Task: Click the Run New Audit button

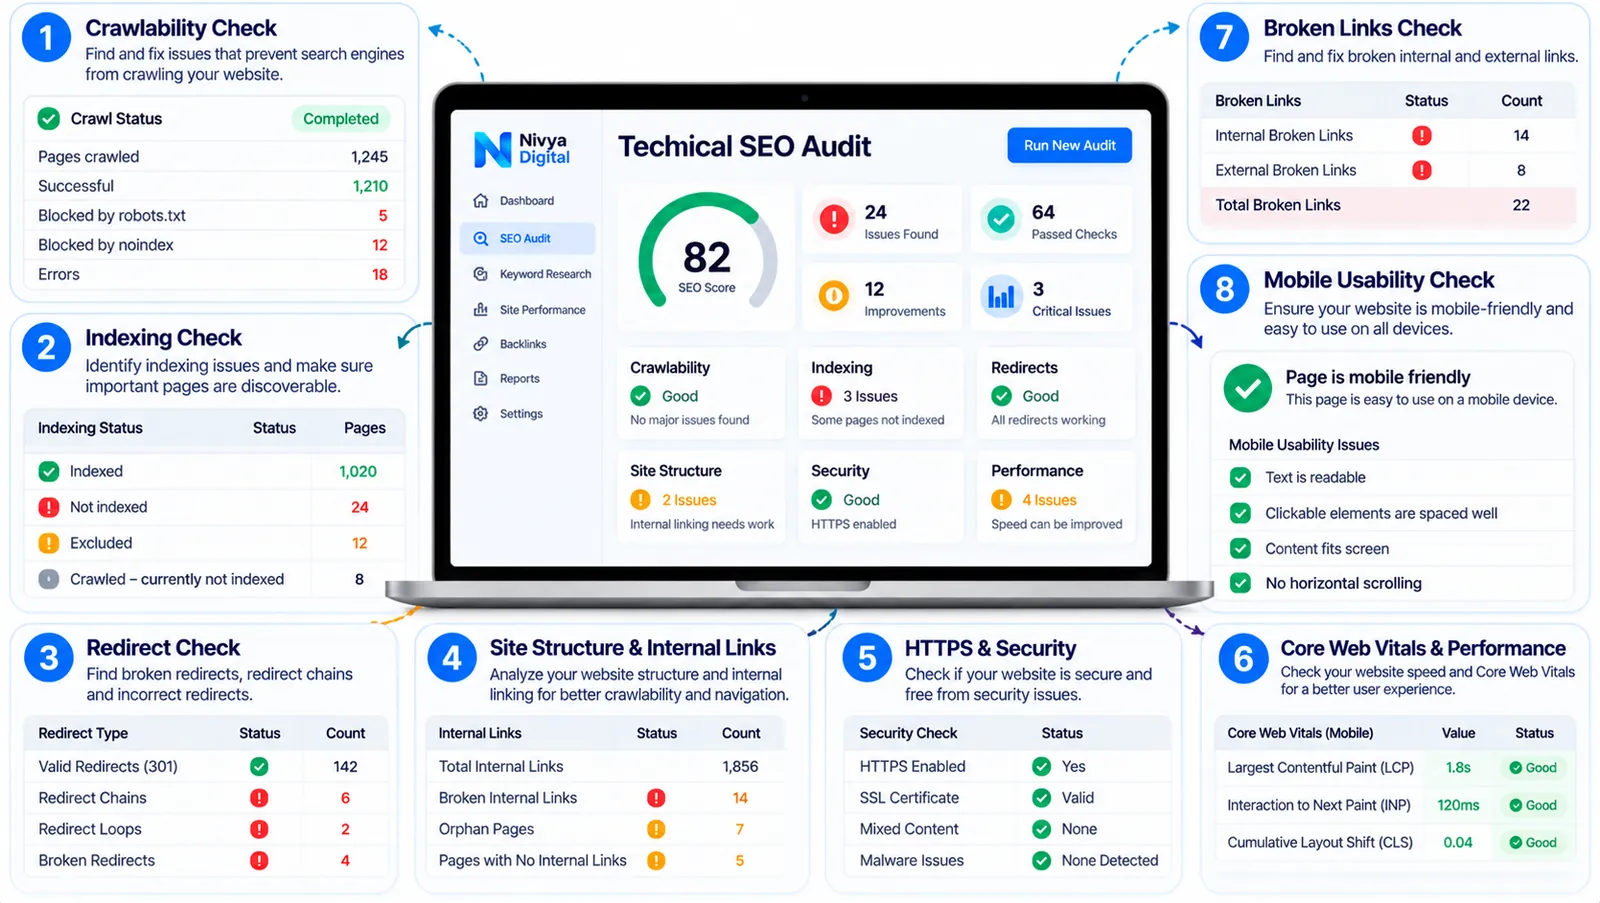Action: (1069, 146)
